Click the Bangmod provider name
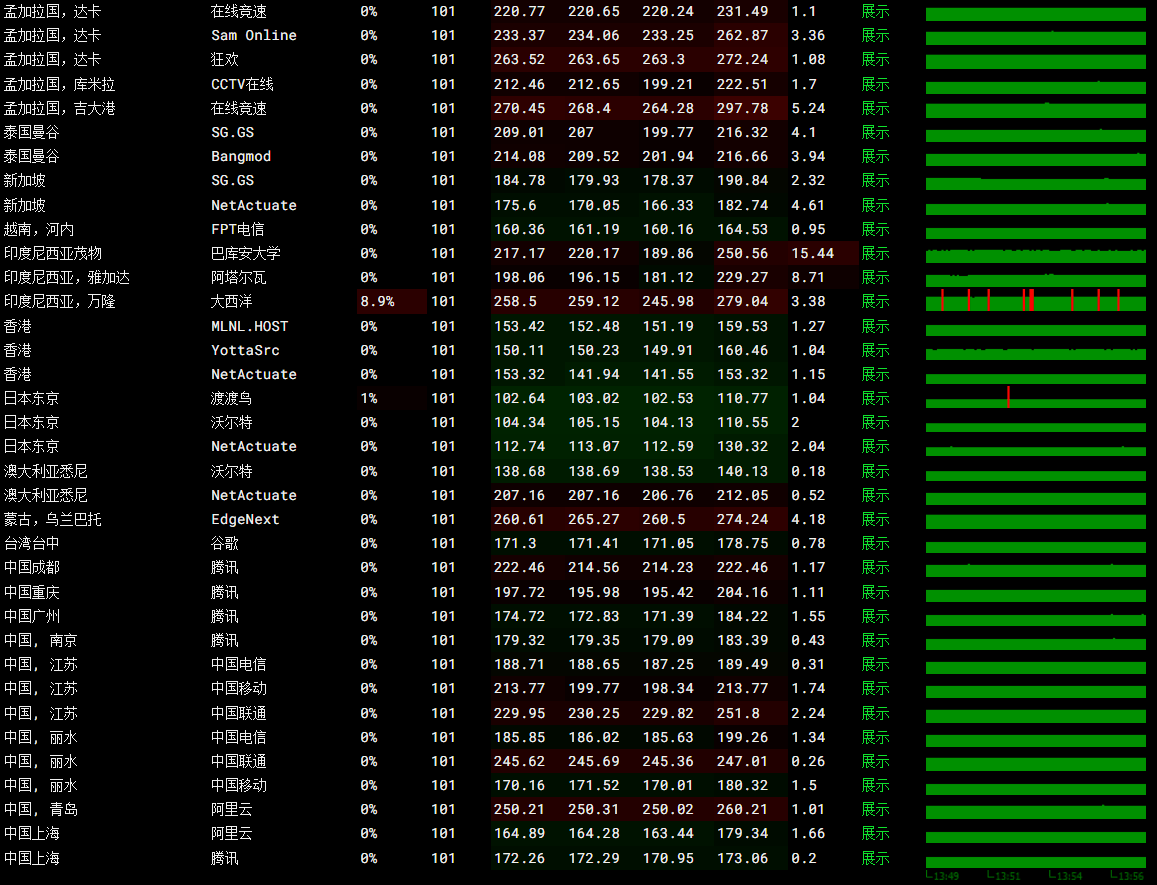Screen dimensions: 1157x885 click(x=241, y=156)
